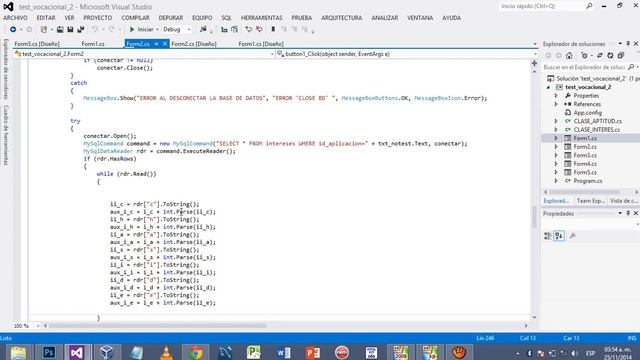Open the button1_Click member dropdown

tap(406, 54)
